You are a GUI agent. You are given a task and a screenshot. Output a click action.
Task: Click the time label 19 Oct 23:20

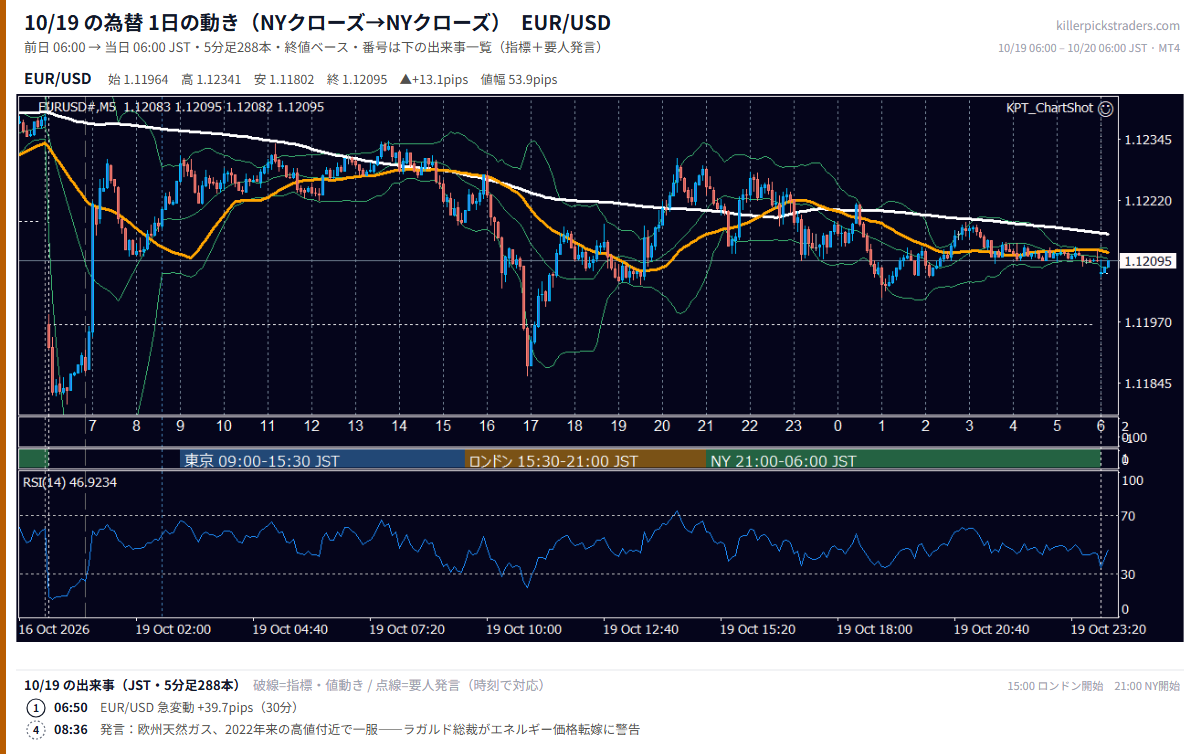click(x=1108, y=630)
